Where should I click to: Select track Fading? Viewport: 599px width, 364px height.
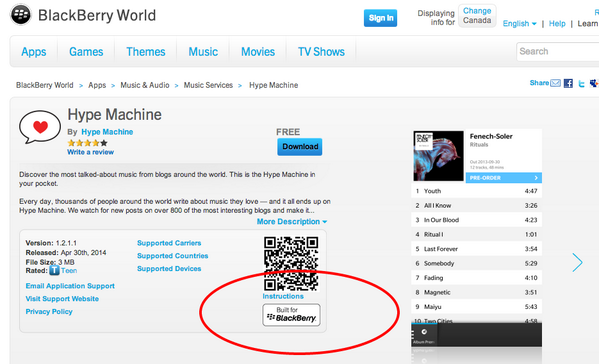point(476,278)
